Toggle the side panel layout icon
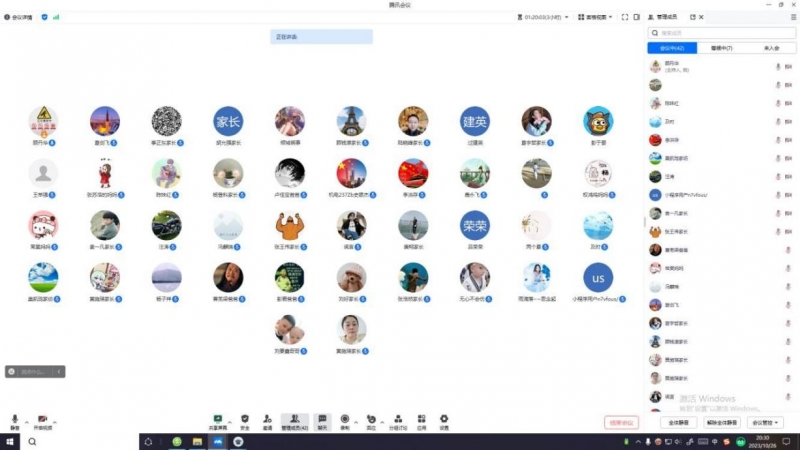 637,17
